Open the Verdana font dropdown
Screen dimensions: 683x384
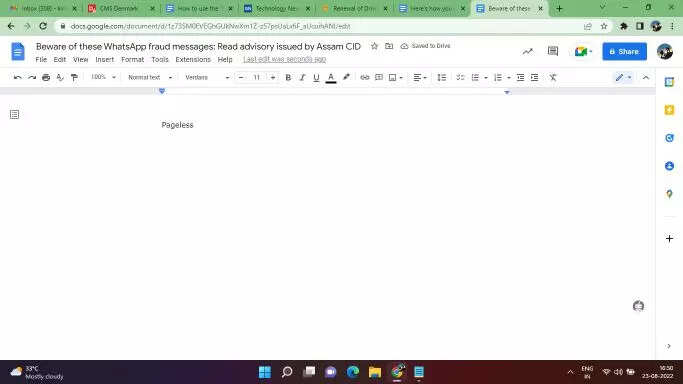point(207,77)
